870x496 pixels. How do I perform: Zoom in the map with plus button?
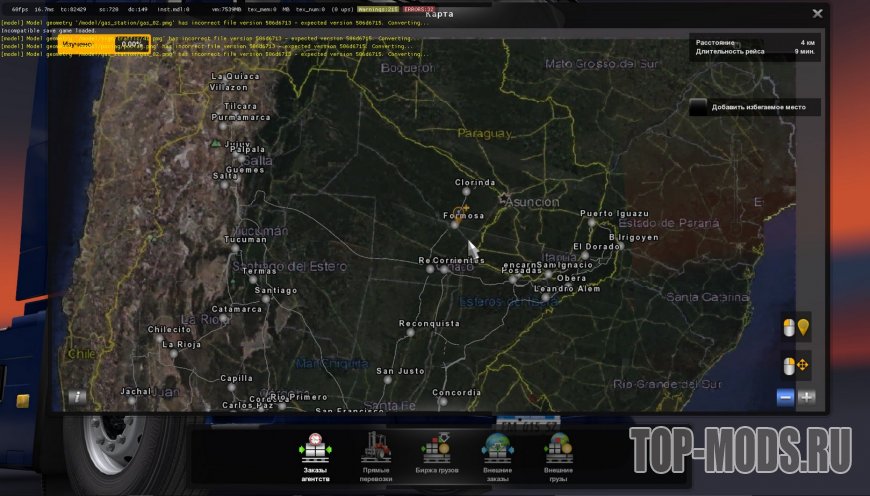point(807,397)
